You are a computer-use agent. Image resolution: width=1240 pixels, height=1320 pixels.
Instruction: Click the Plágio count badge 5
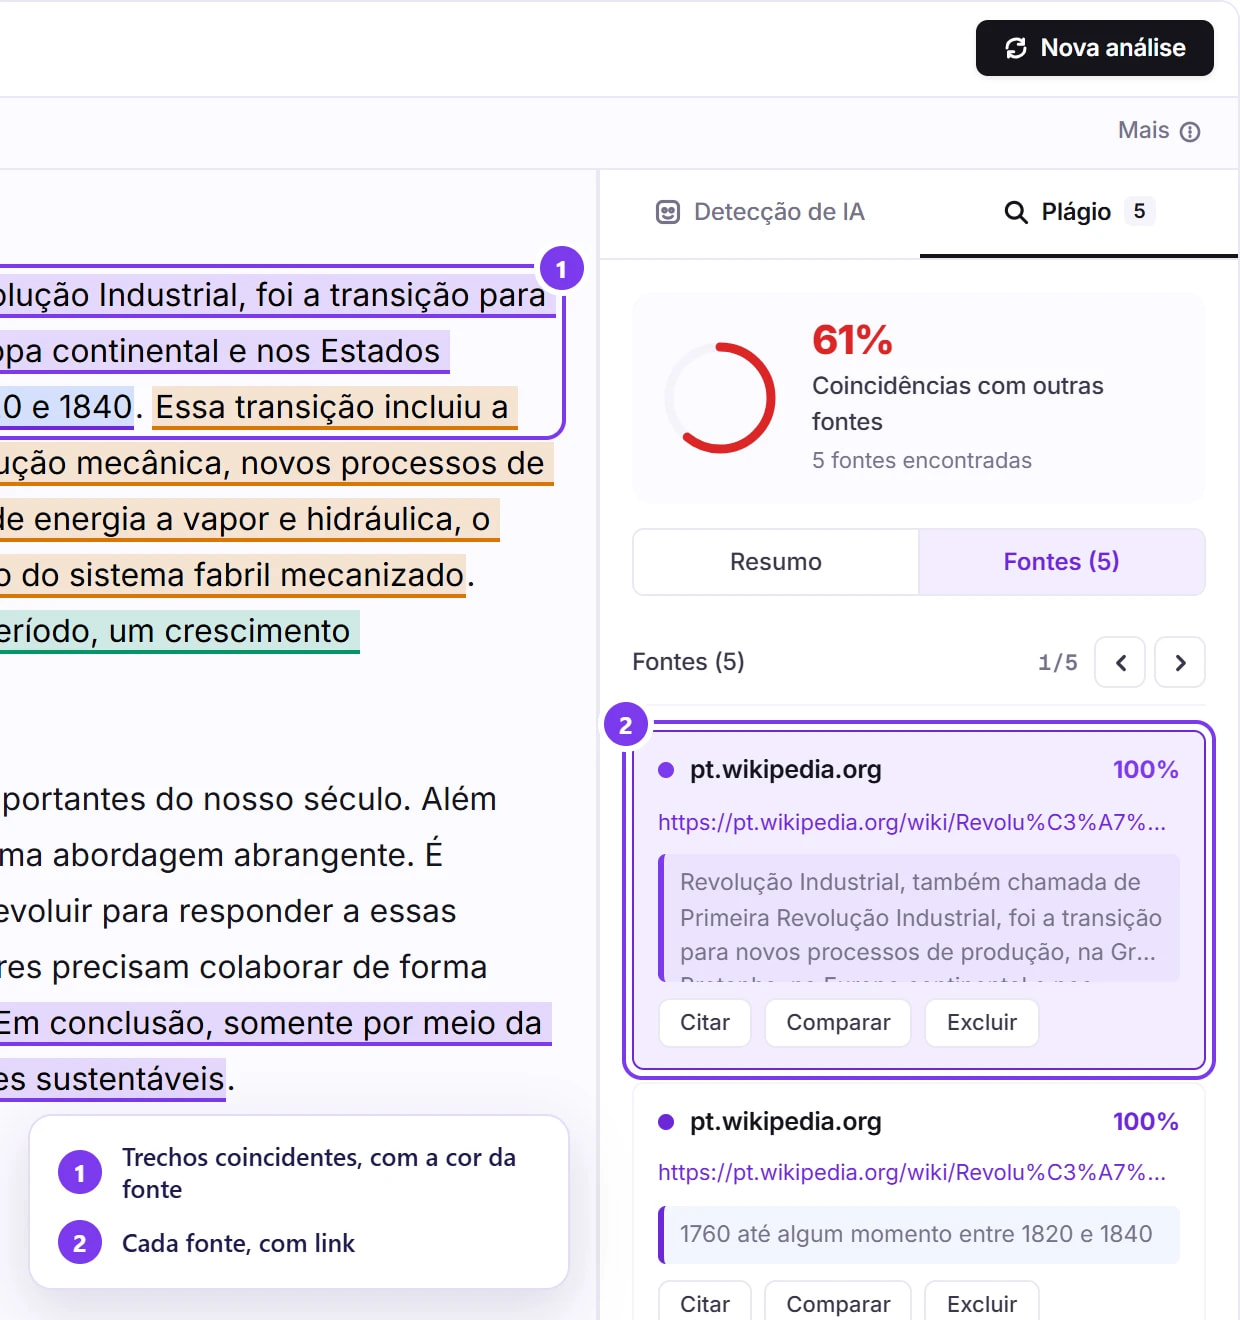coord(1139,211)
